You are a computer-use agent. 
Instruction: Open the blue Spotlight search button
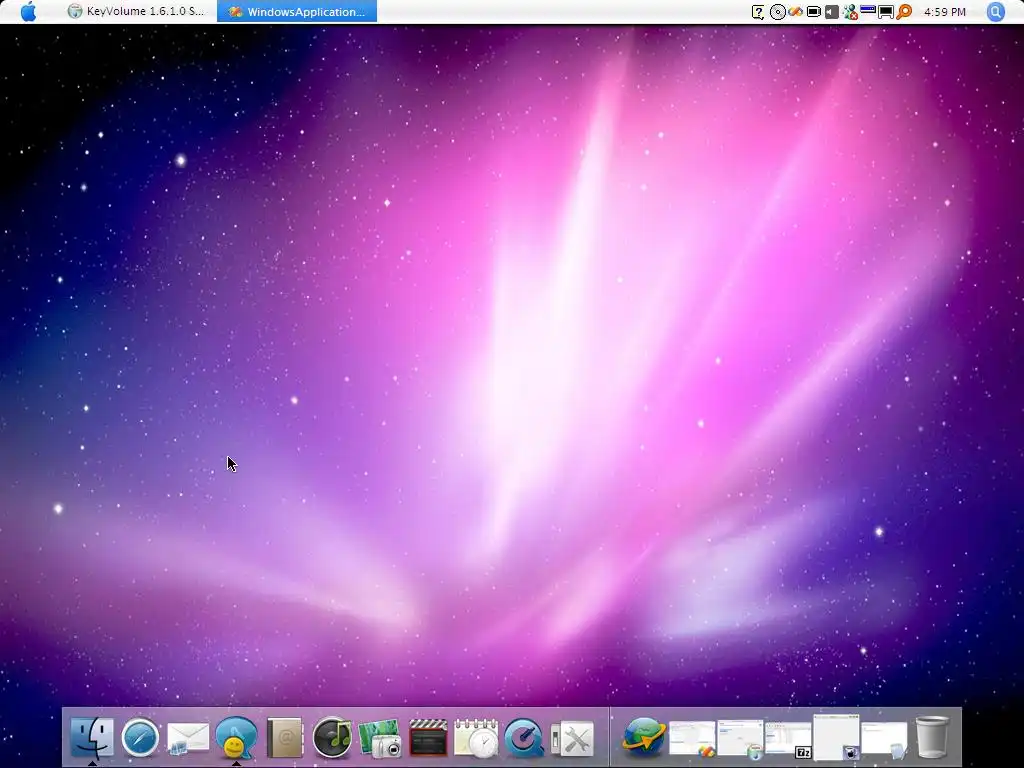coord(995,12)
